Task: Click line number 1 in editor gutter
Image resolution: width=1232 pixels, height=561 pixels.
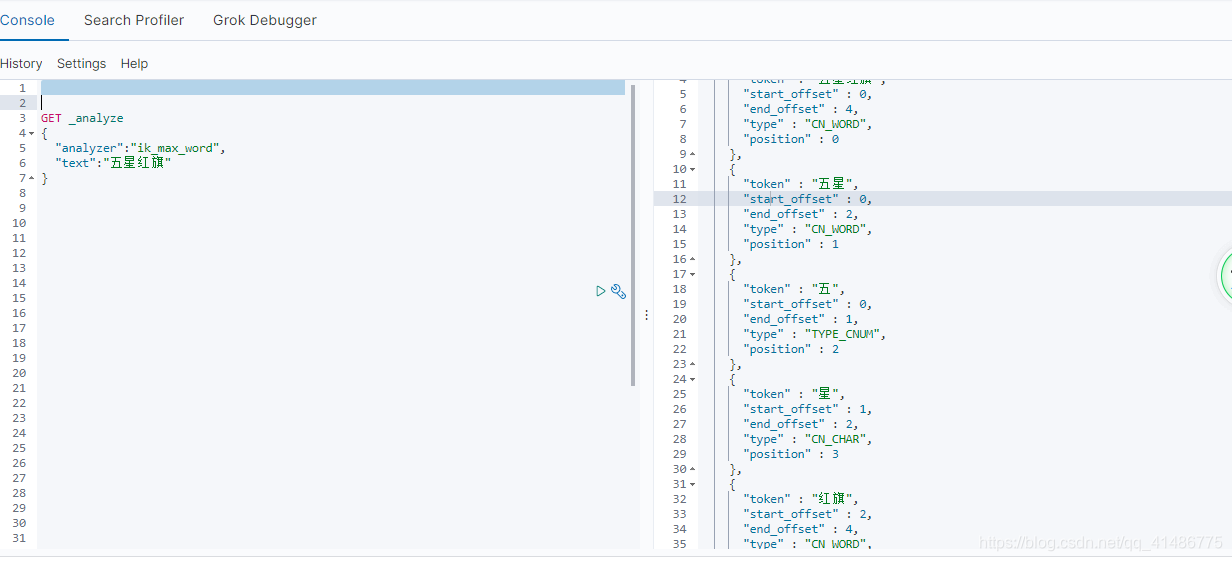Action: coord(21,88)
